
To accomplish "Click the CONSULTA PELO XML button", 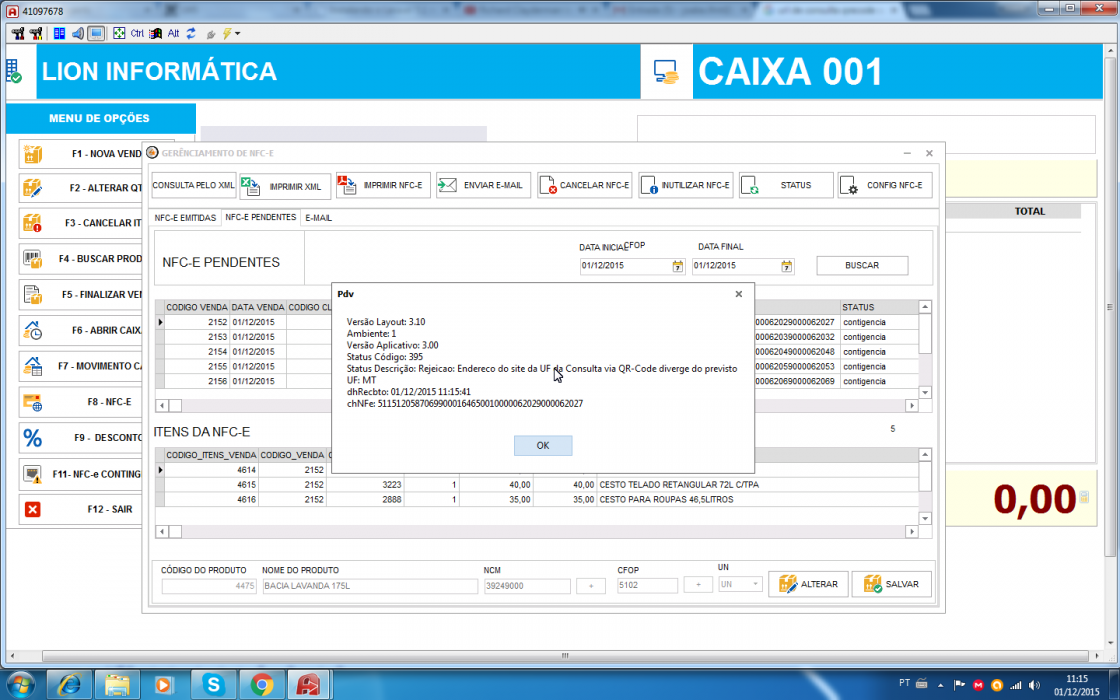I will [194, 185].
